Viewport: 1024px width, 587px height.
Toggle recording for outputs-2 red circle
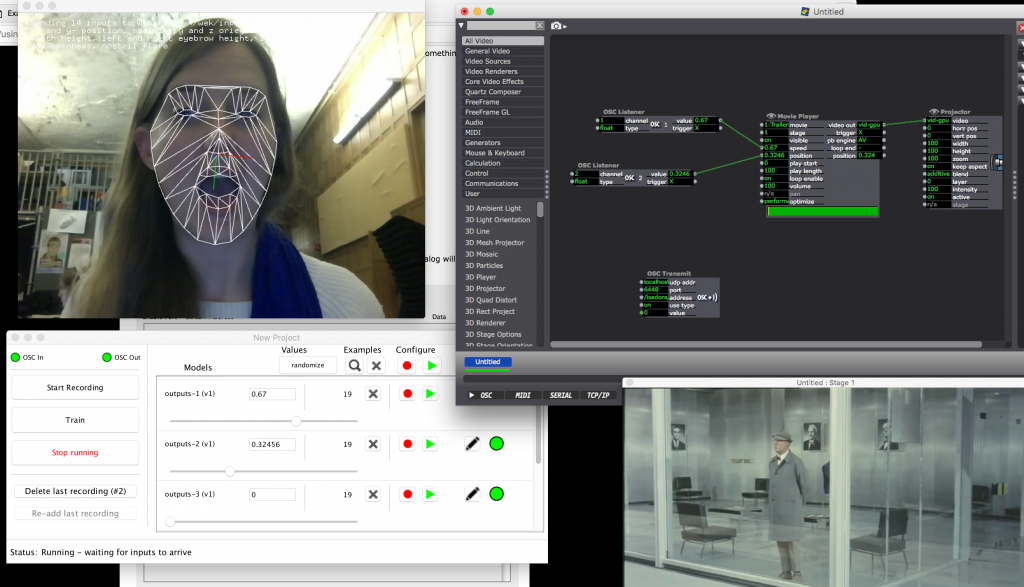pyautogui.click(x=408, y=444)
